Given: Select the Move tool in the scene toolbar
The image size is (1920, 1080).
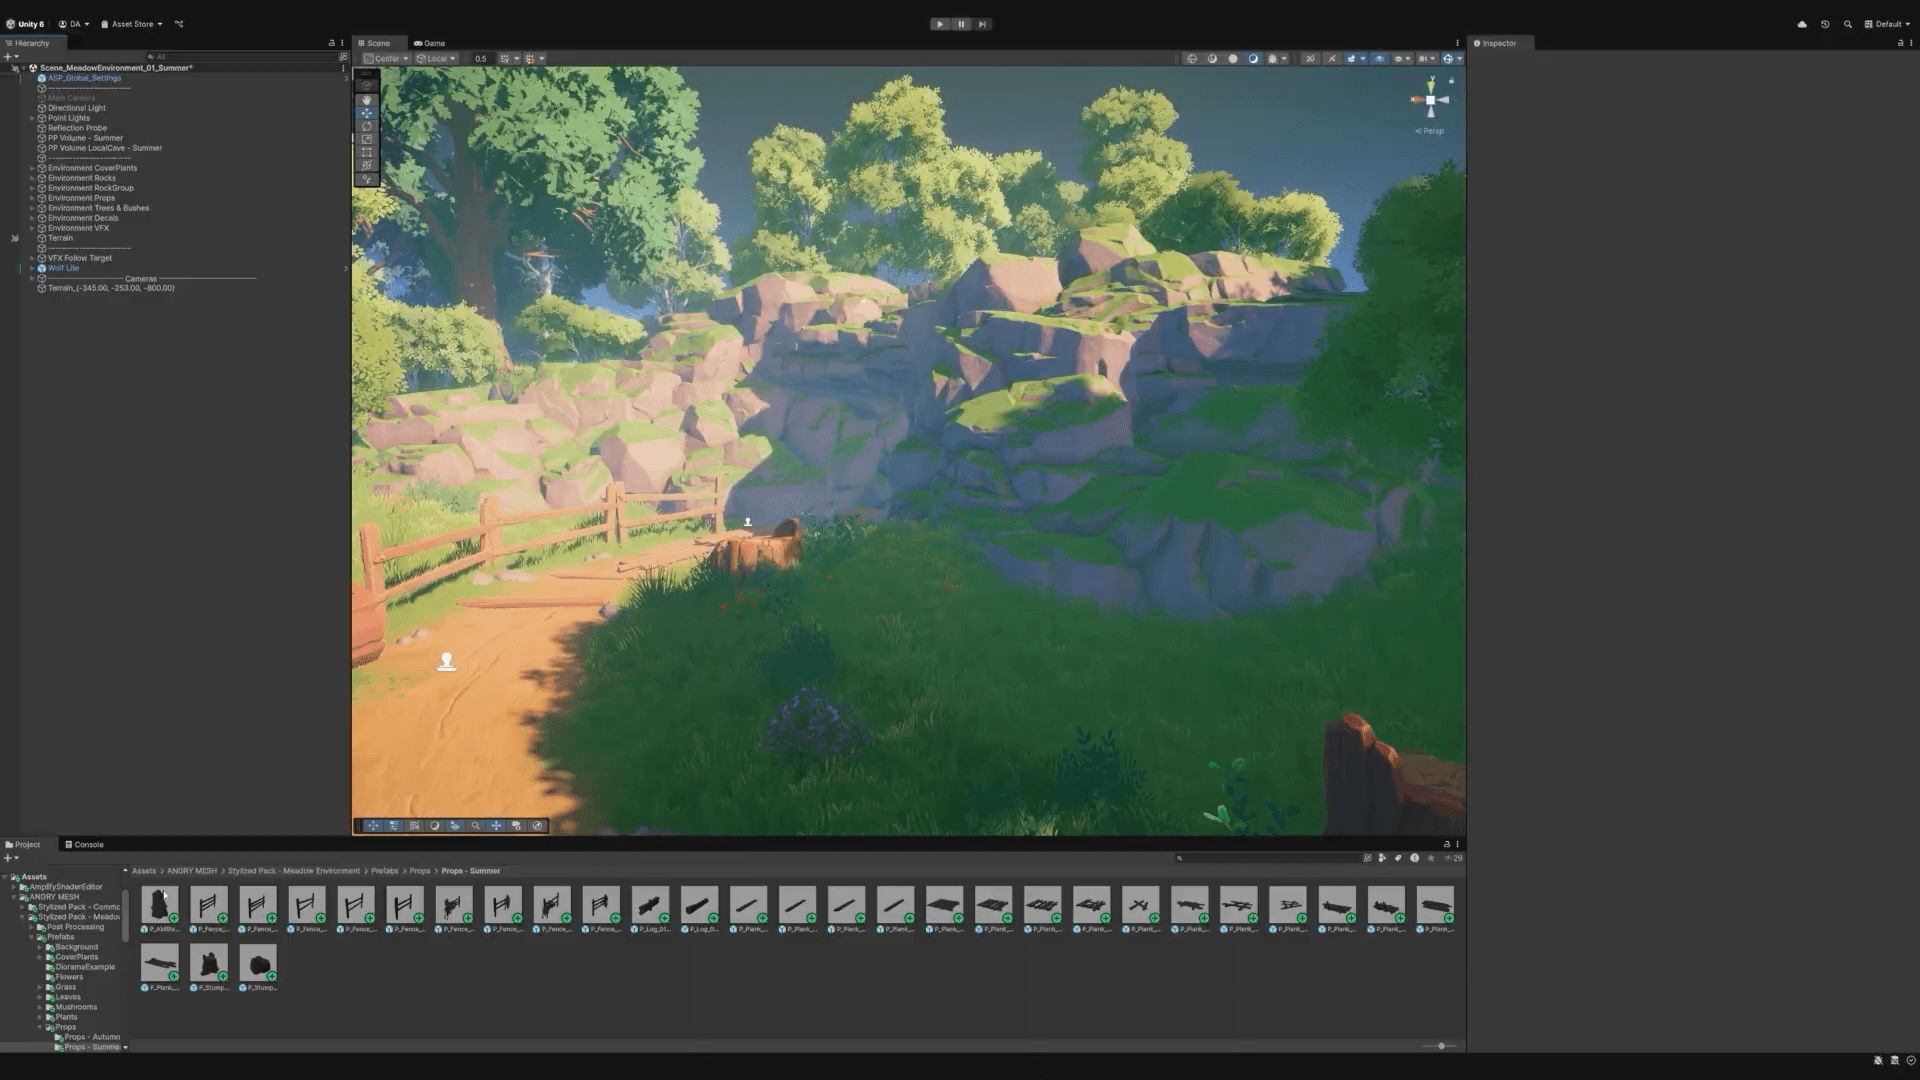Looking at the screenshot, I should 367,113.
